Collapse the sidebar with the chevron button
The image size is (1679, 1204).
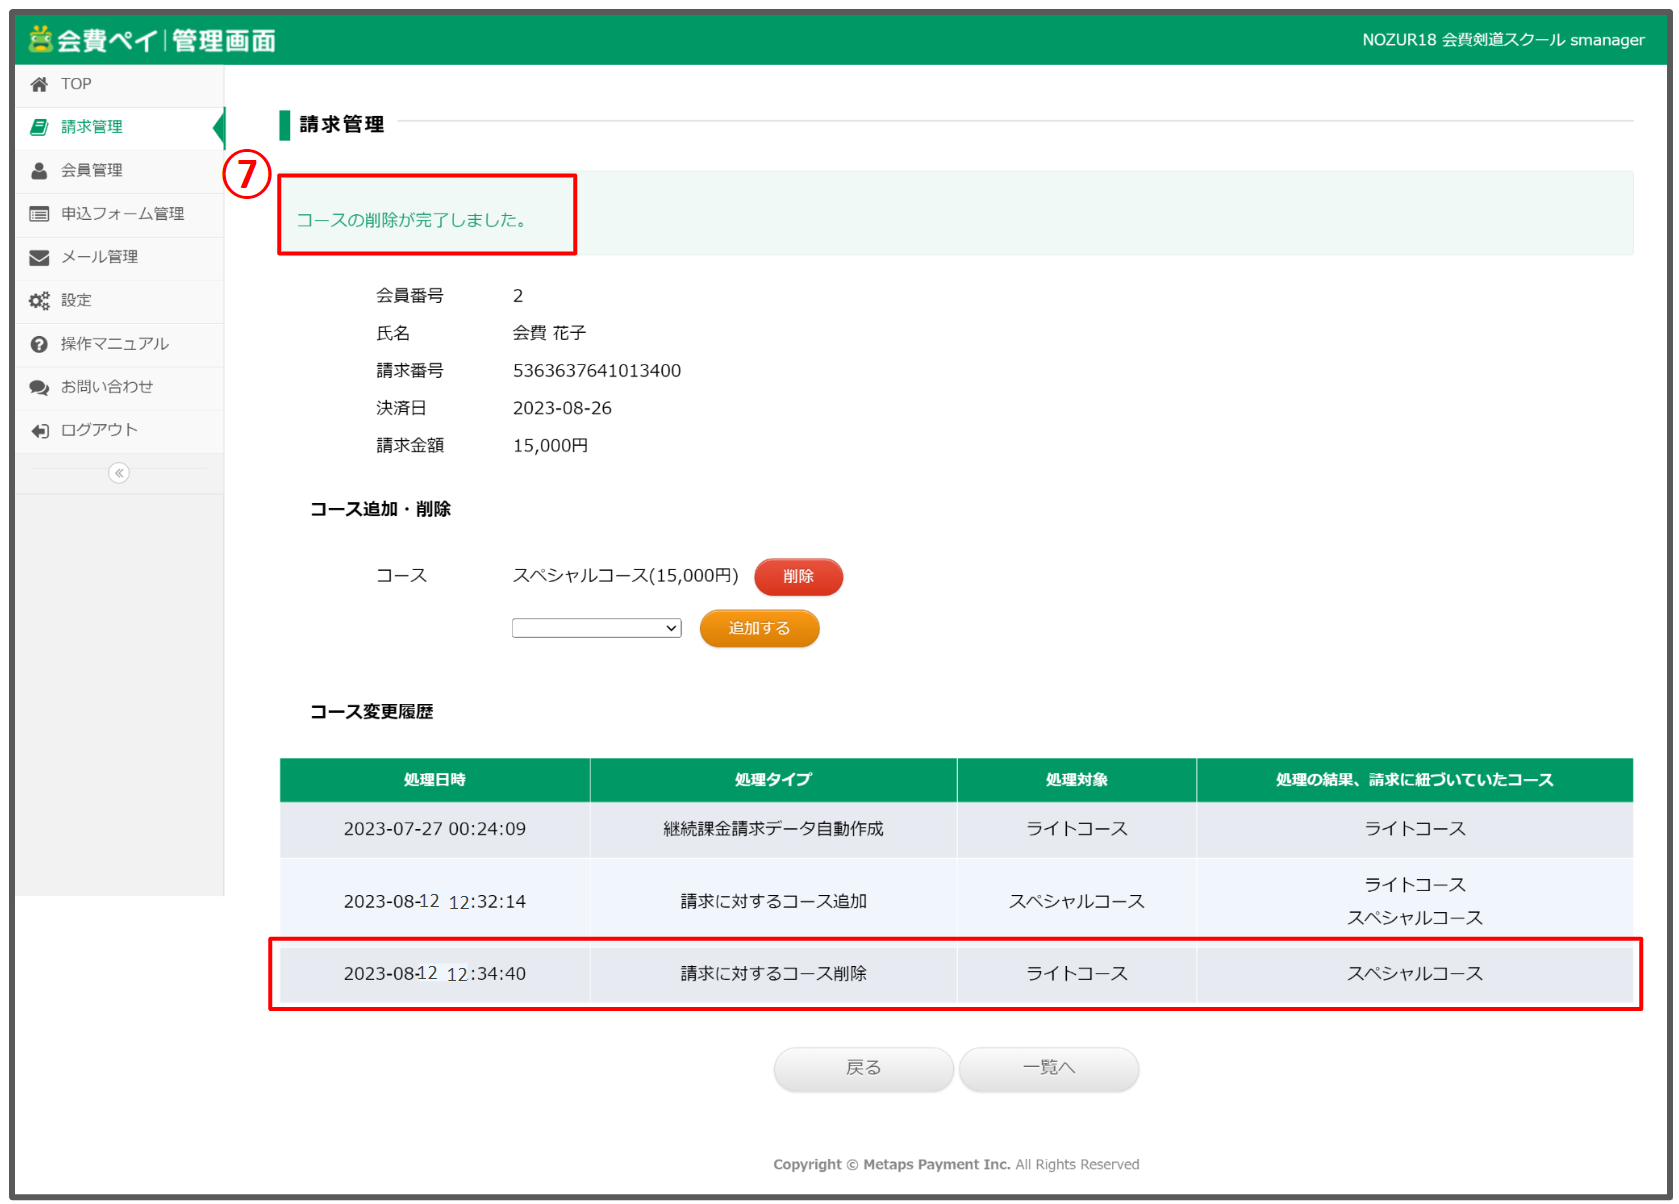(x=119, y=473)
